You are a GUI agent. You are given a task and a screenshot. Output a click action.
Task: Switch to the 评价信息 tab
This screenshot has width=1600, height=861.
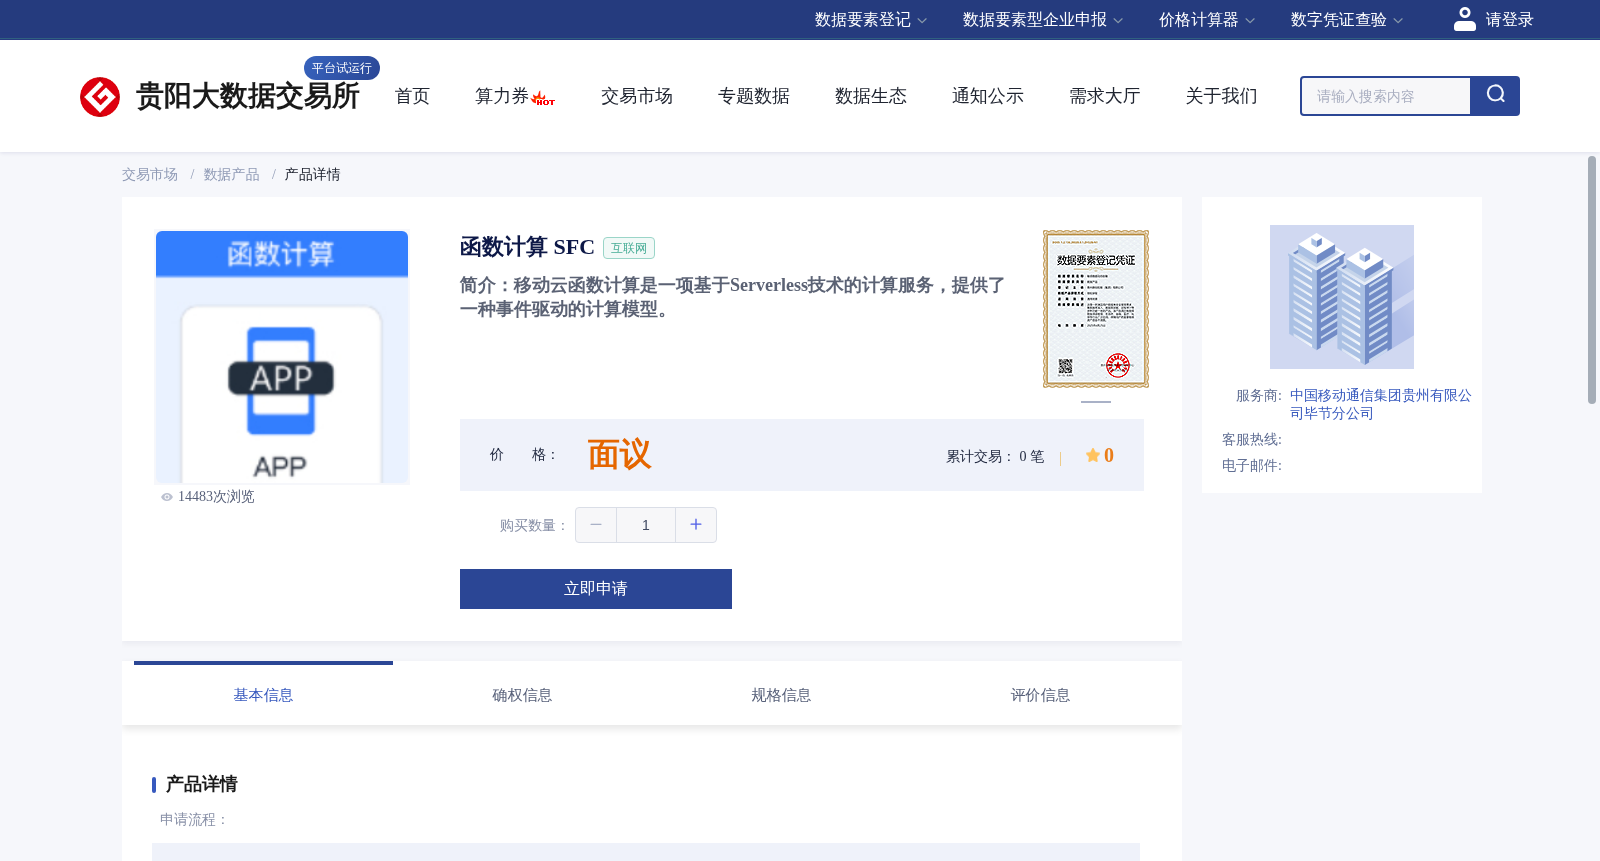click(x=1040, y=695)
